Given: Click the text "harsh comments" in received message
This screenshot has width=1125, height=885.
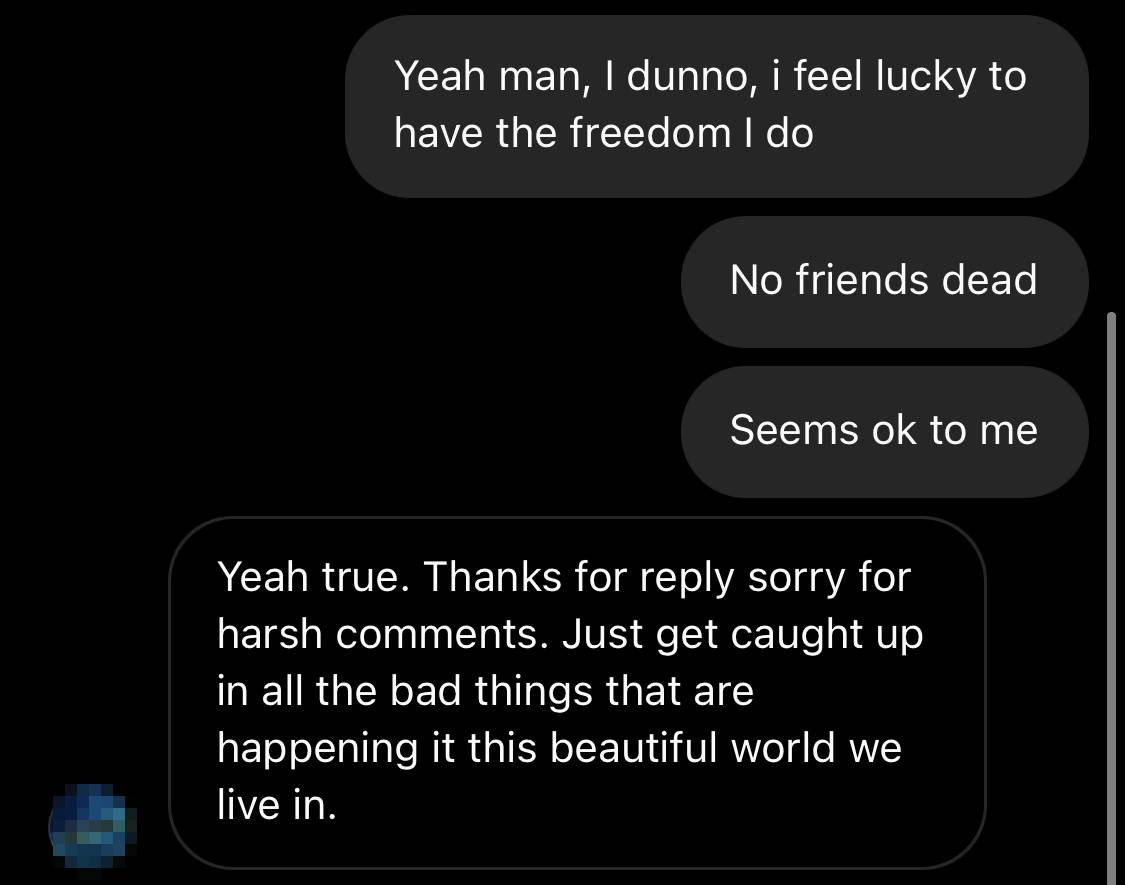Looking at the screenshot, I should point(382,635).
